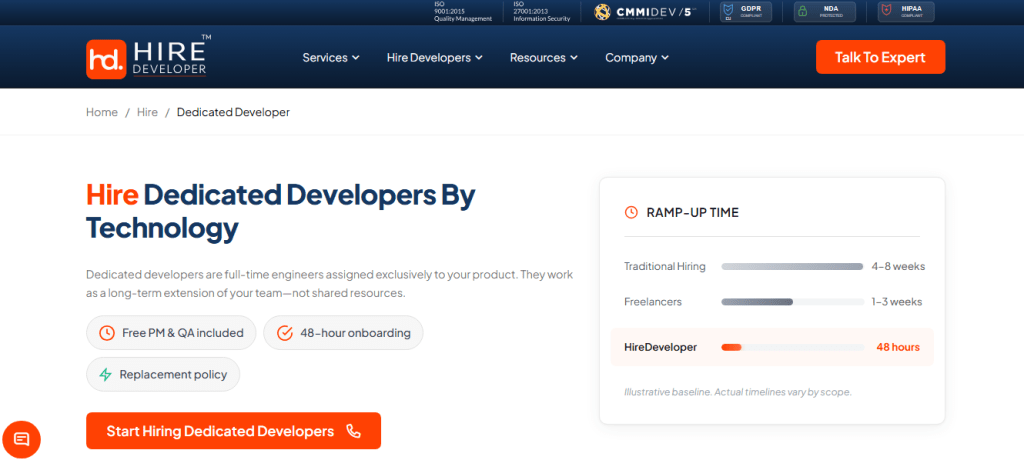Click the phone icon on Start Hiring button

(x=353, y=431)
